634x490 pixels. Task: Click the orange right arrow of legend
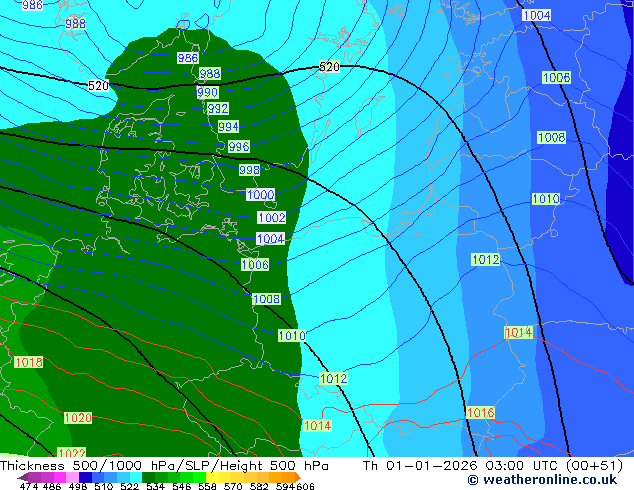[x=298, y=477]
